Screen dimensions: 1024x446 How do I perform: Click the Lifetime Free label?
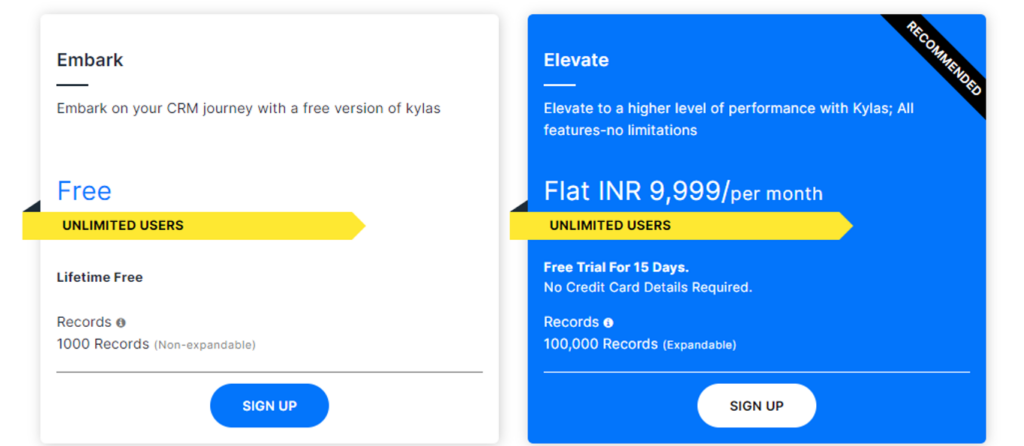[100, 278]
